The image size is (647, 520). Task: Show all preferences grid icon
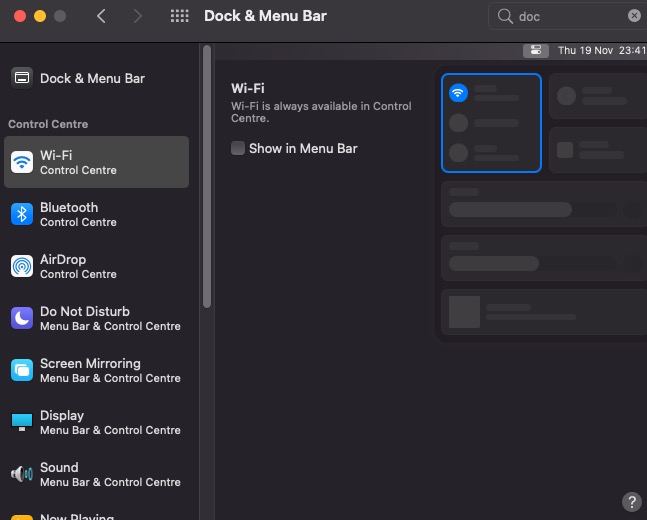pyautogui.click(x=179, y=16)
